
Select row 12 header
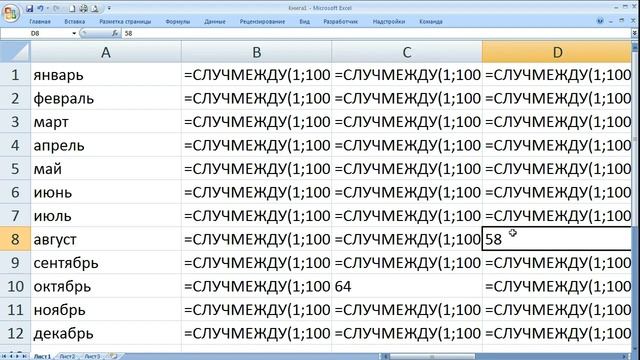[15, 333]
